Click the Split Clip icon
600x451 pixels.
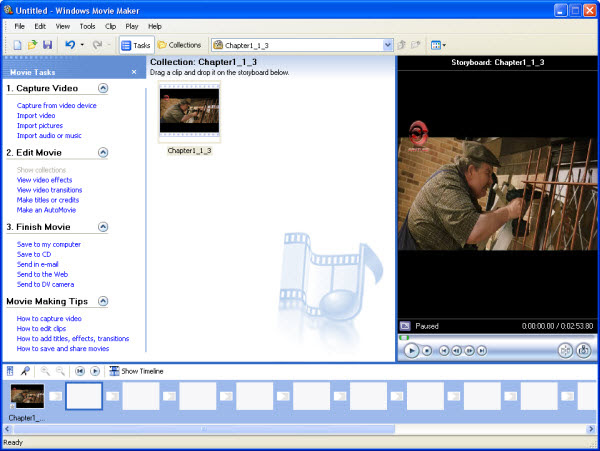pos(565,350)
